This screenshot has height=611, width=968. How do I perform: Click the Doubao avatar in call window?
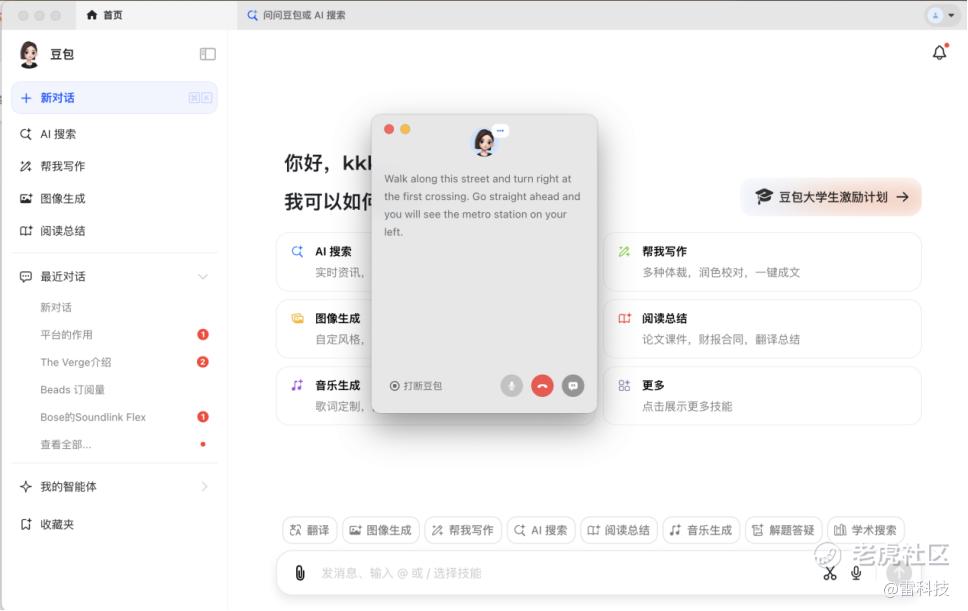(x=484, y=142)
